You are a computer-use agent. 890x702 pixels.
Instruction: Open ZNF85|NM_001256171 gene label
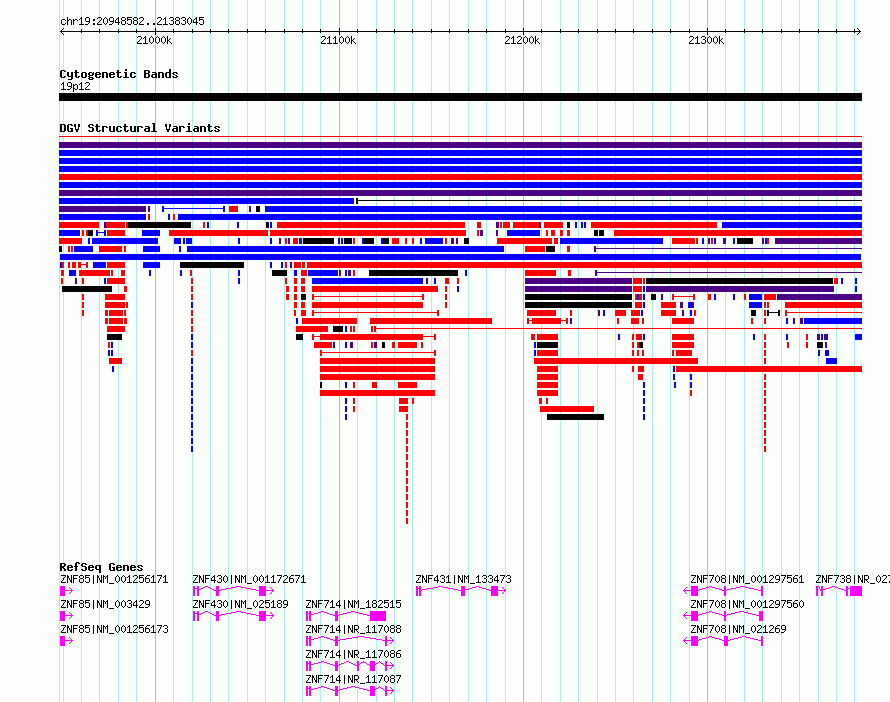[114, 579]
